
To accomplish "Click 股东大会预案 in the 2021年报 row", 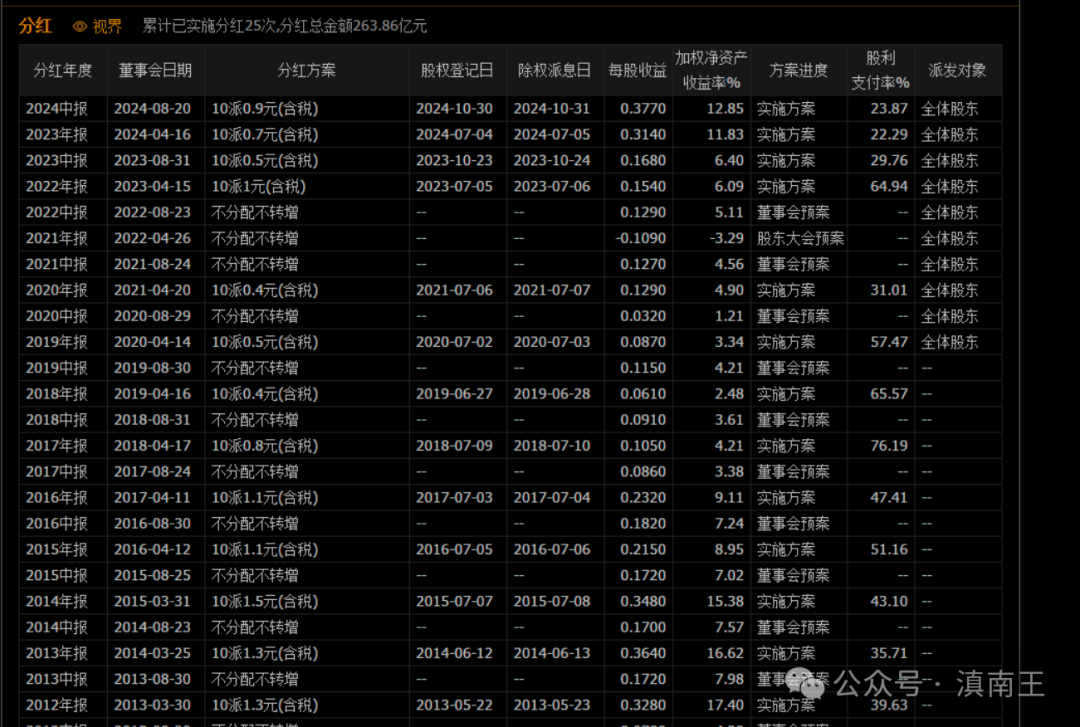I will 800,238.
